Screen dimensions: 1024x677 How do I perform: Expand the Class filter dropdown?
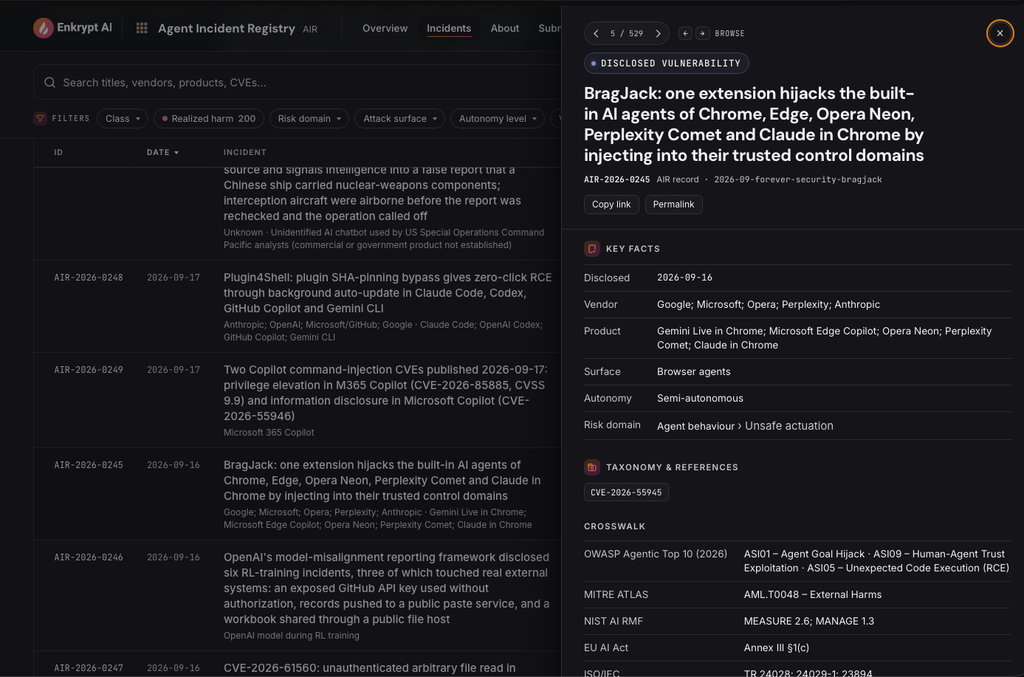[x=123, y=118]
